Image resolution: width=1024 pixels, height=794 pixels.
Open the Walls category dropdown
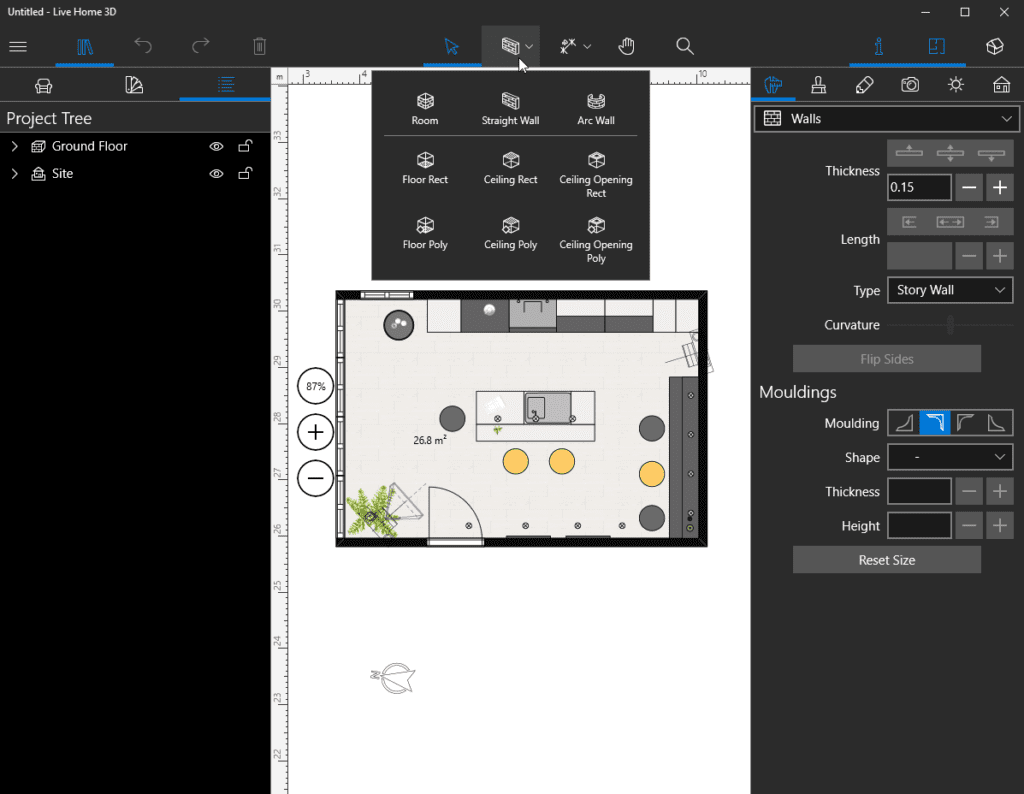[x=886, y=119]
